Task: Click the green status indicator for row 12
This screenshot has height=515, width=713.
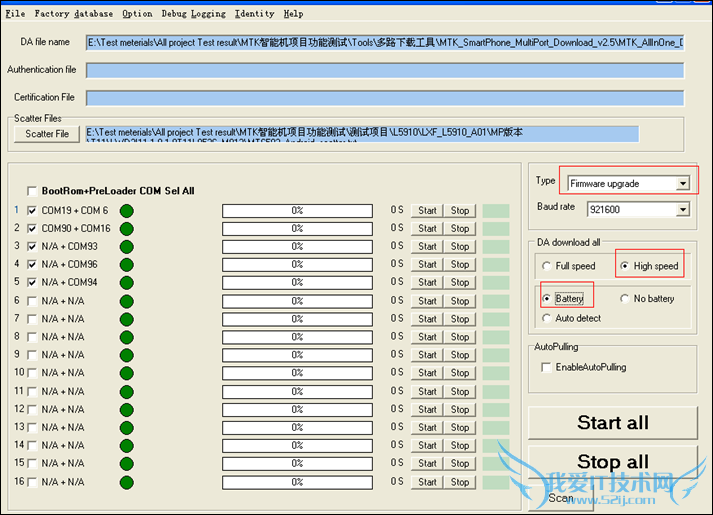Action: click(127, 410)
